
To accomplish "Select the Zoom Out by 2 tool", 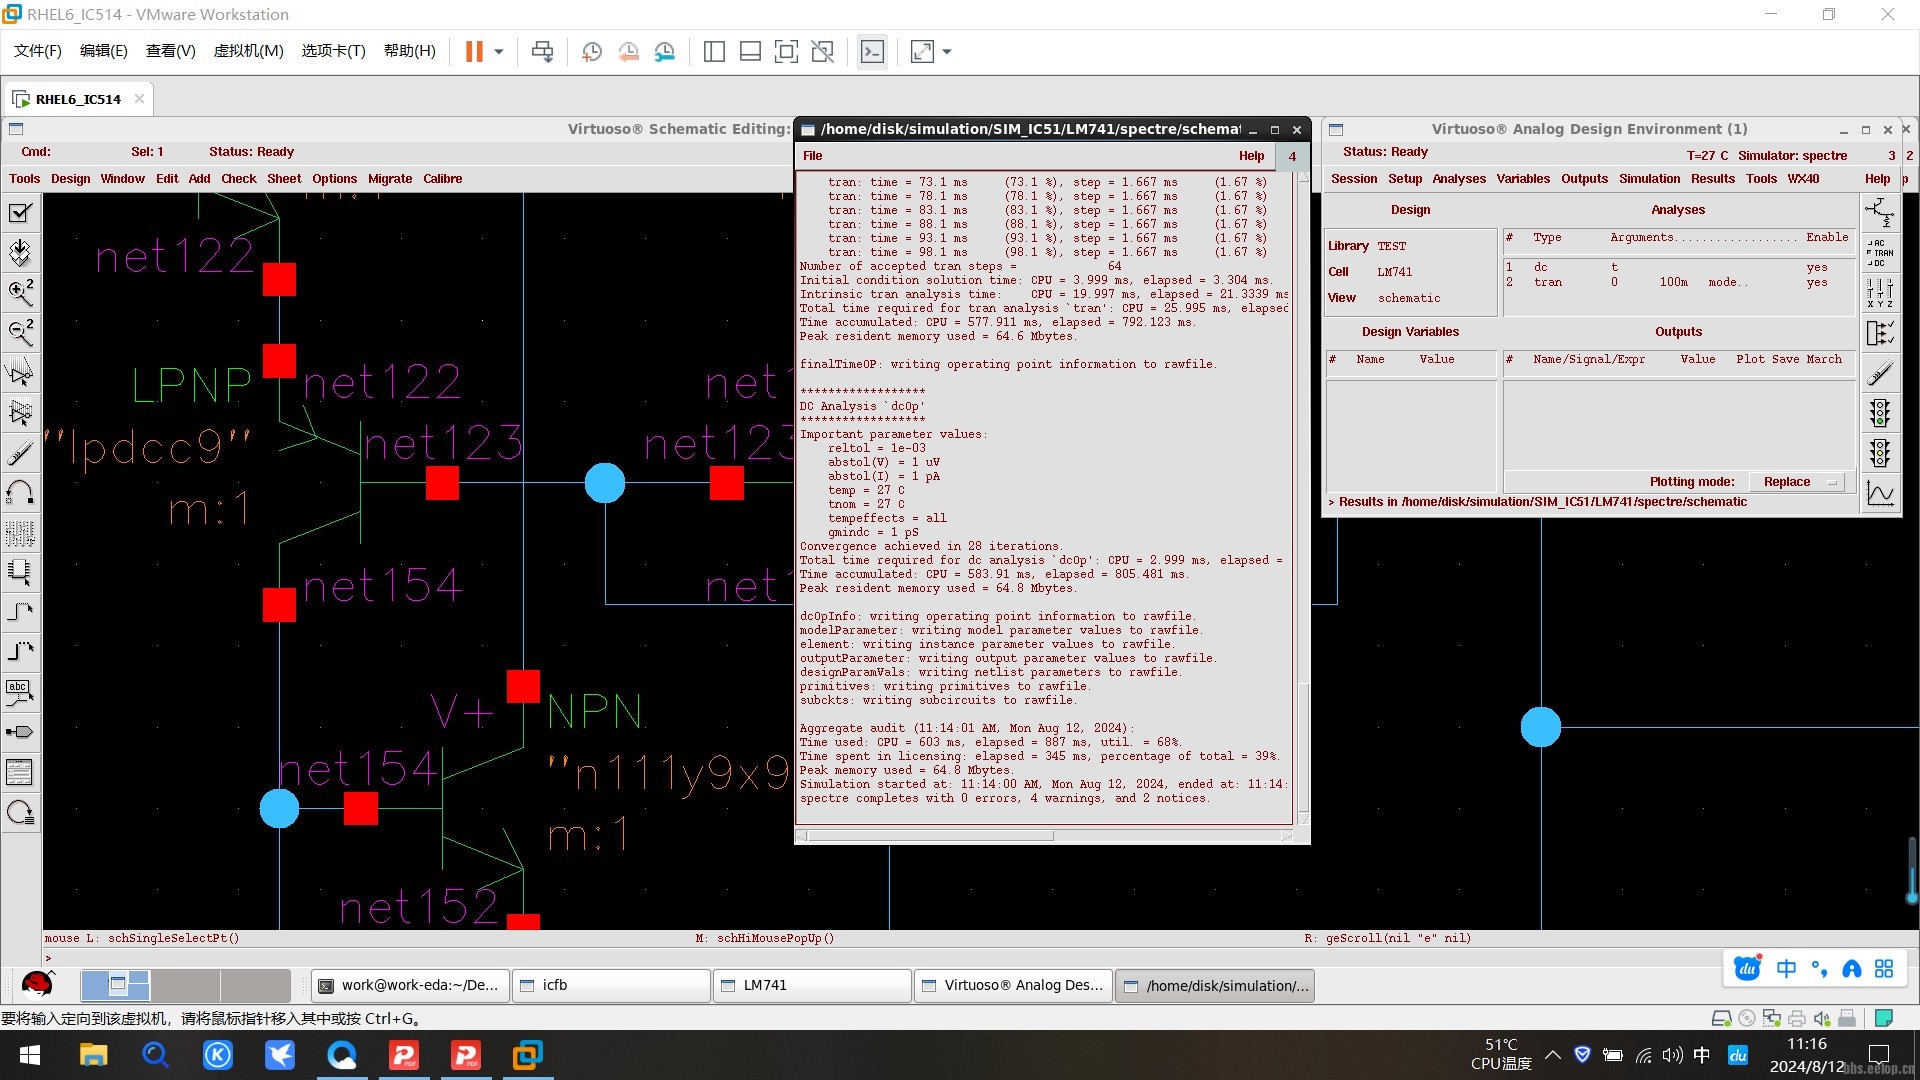I will click(20, 333).
